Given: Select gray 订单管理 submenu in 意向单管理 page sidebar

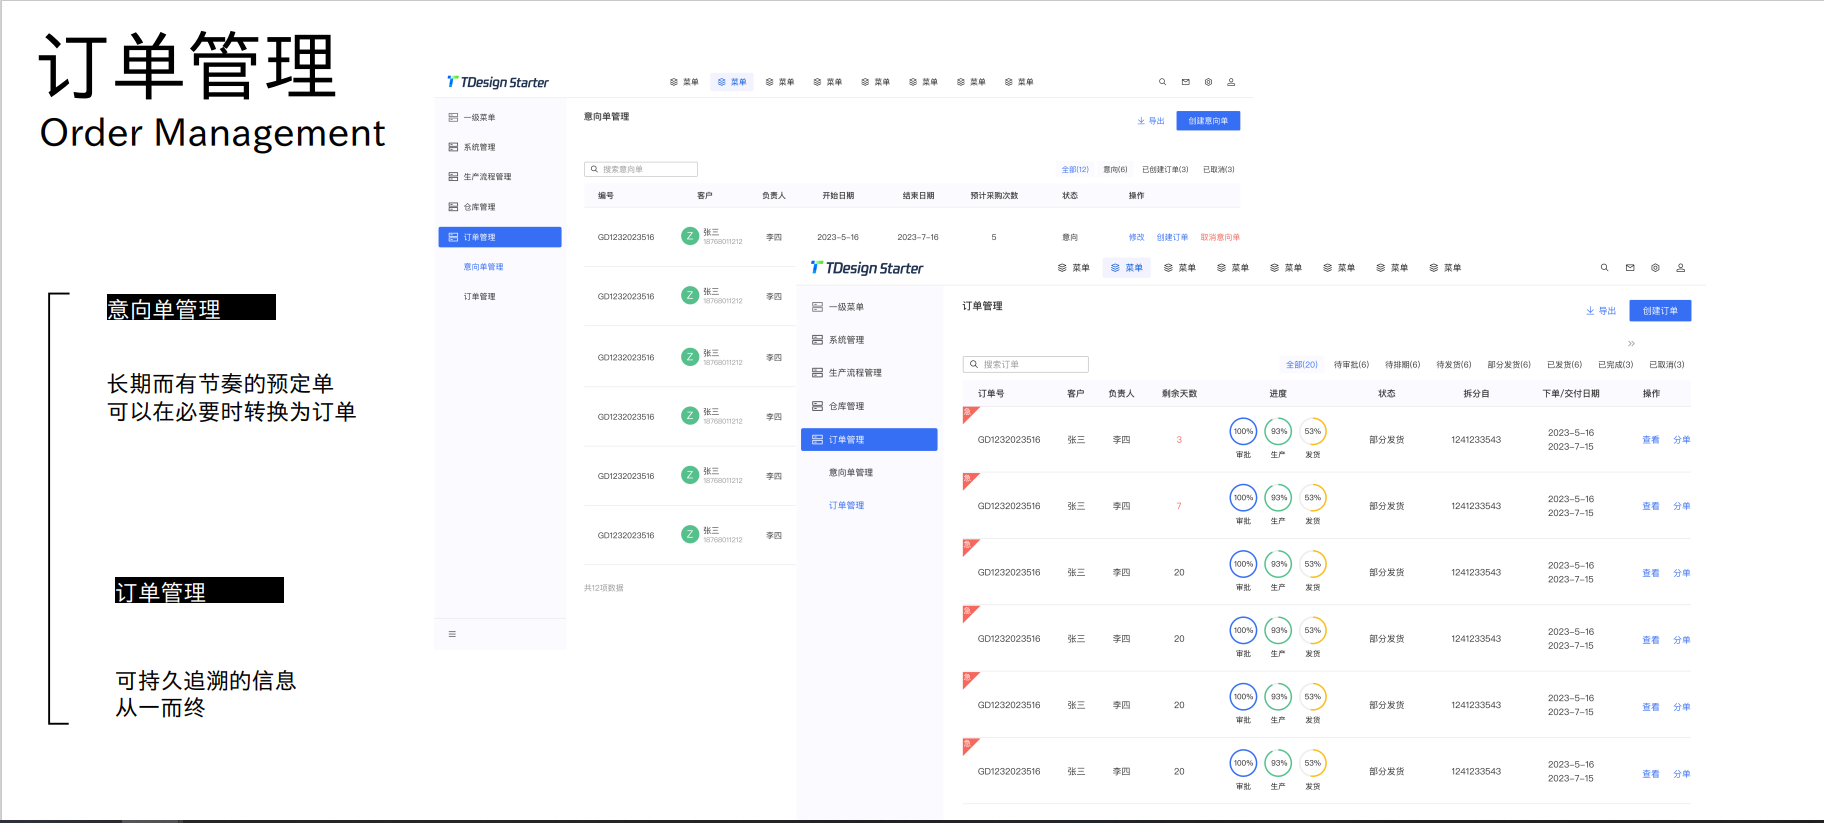Looking at the screenshot, I should [479, 297].
